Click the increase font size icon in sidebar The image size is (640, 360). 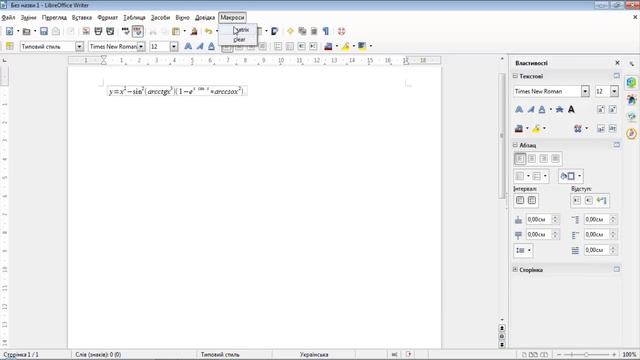(x=601, y=109)
